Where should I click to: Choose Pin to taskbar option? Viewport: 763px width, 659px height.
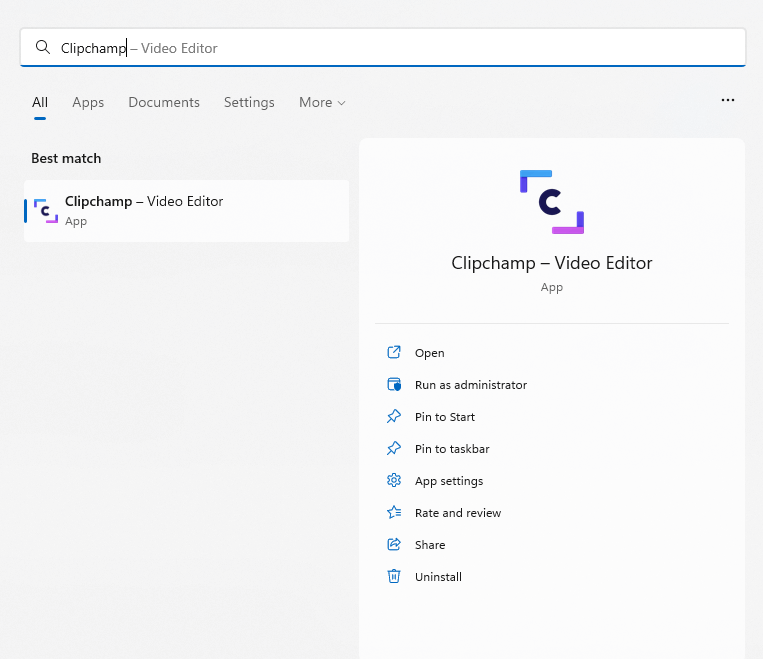[x=452, y=449]
